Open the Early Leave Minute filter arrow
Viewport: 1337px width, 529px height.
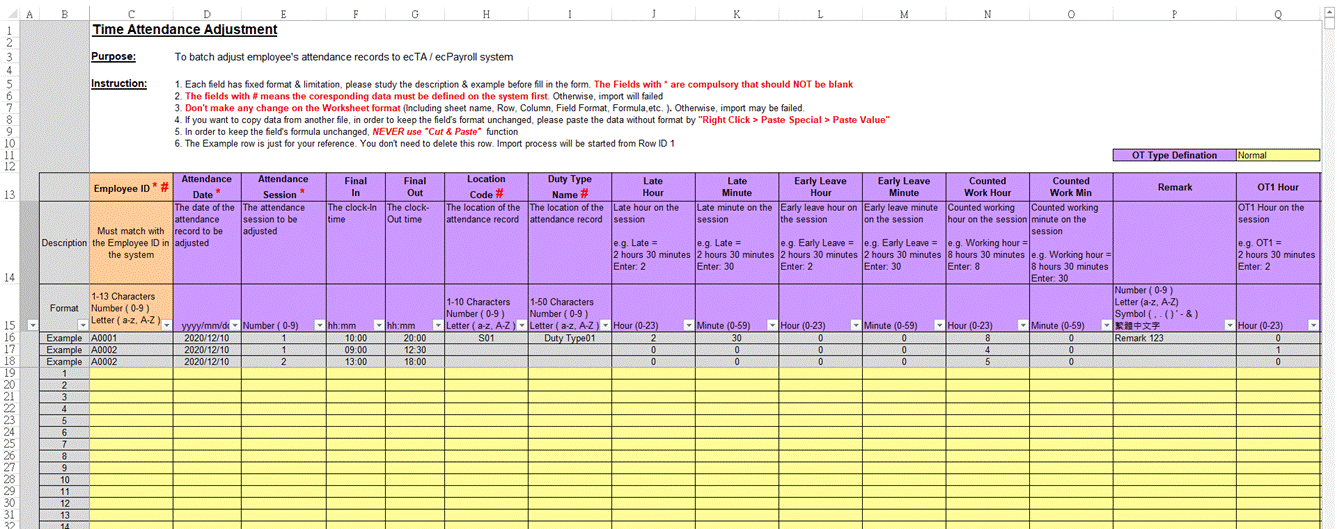click(x=937, y=326)
